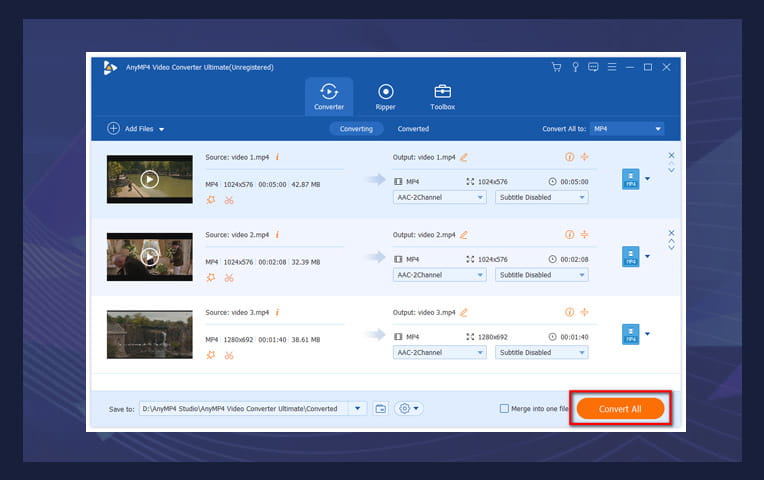This screenshot has width=764, height=480.
Task: Select the Converting tab
Action: point(356,129)
